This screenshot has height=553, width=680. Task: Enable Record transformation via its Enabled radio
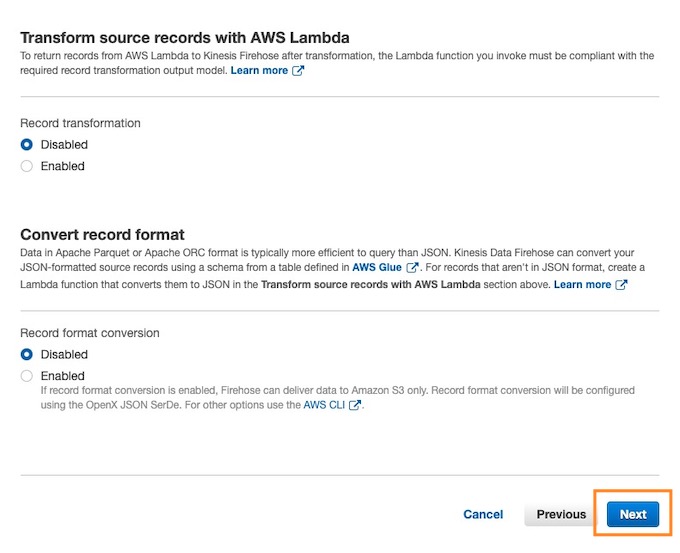point(26,166)
